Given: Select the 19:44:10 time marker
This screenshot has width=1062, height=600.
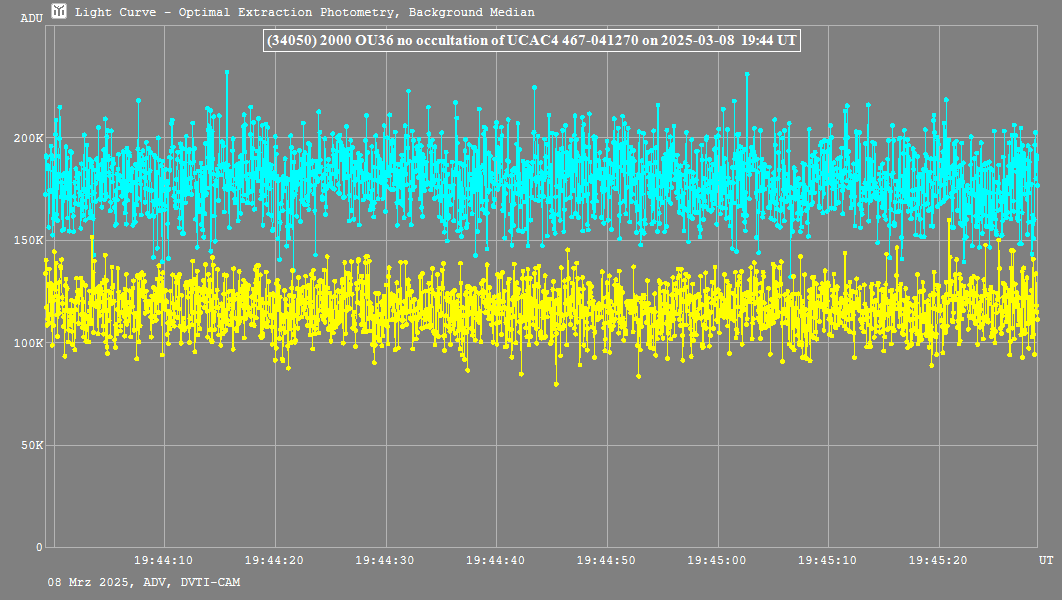Looking at the screenshot, I should tap(163, 561).
